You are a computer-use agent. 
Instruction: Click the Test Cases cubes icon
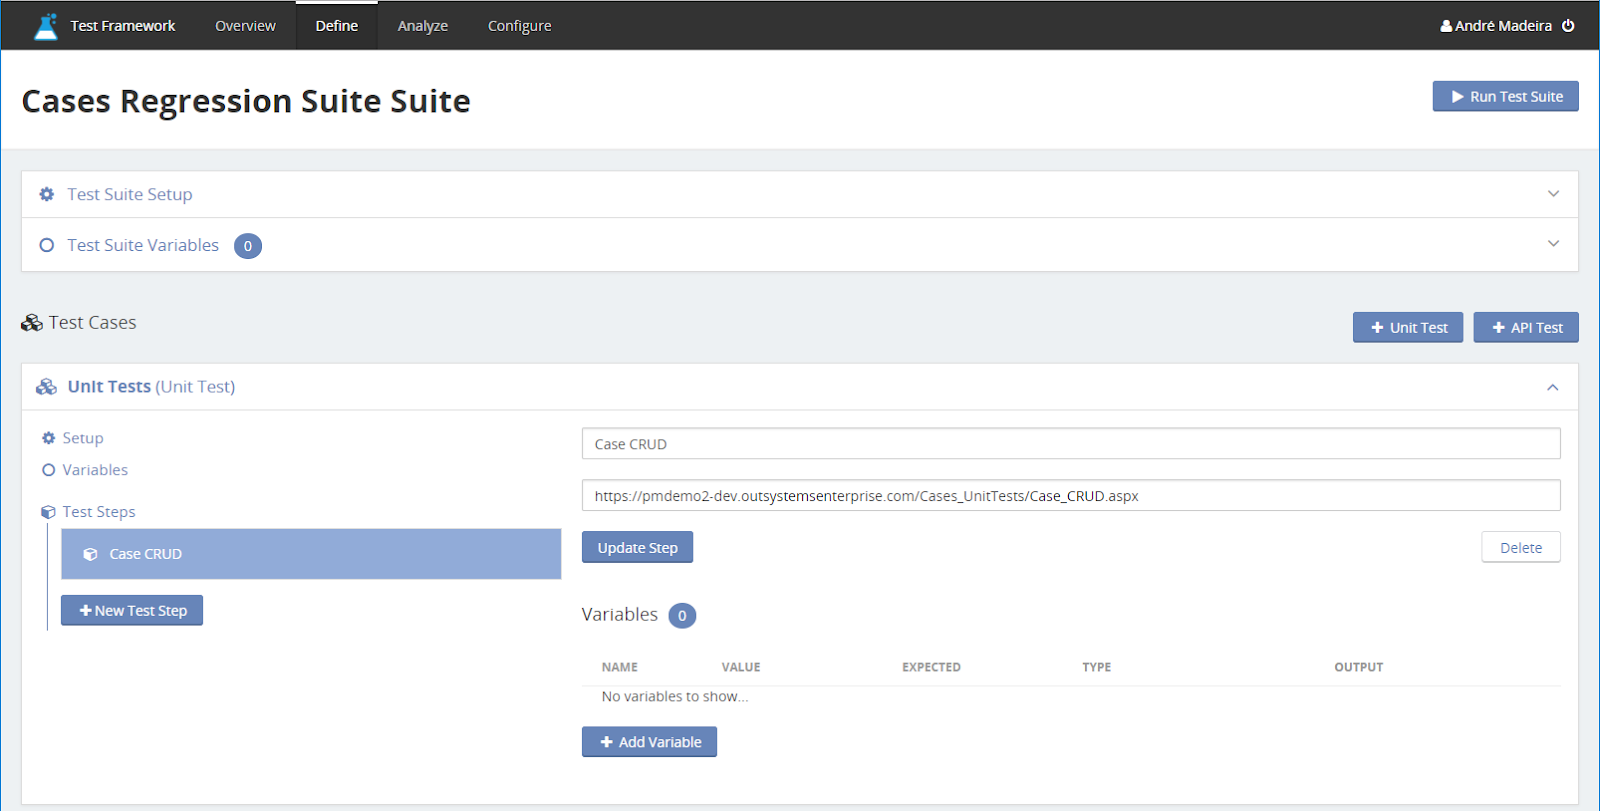(x=32, y=323)
